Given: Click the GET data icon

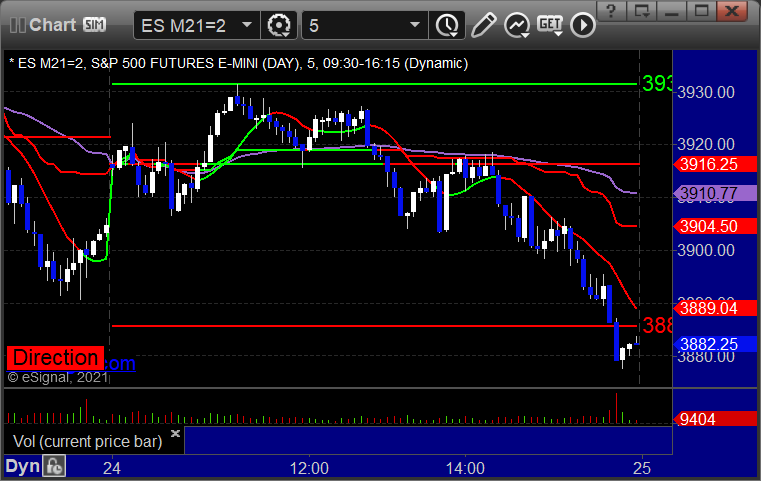Looking at the screenshot, I should click(x=550, y=25).
